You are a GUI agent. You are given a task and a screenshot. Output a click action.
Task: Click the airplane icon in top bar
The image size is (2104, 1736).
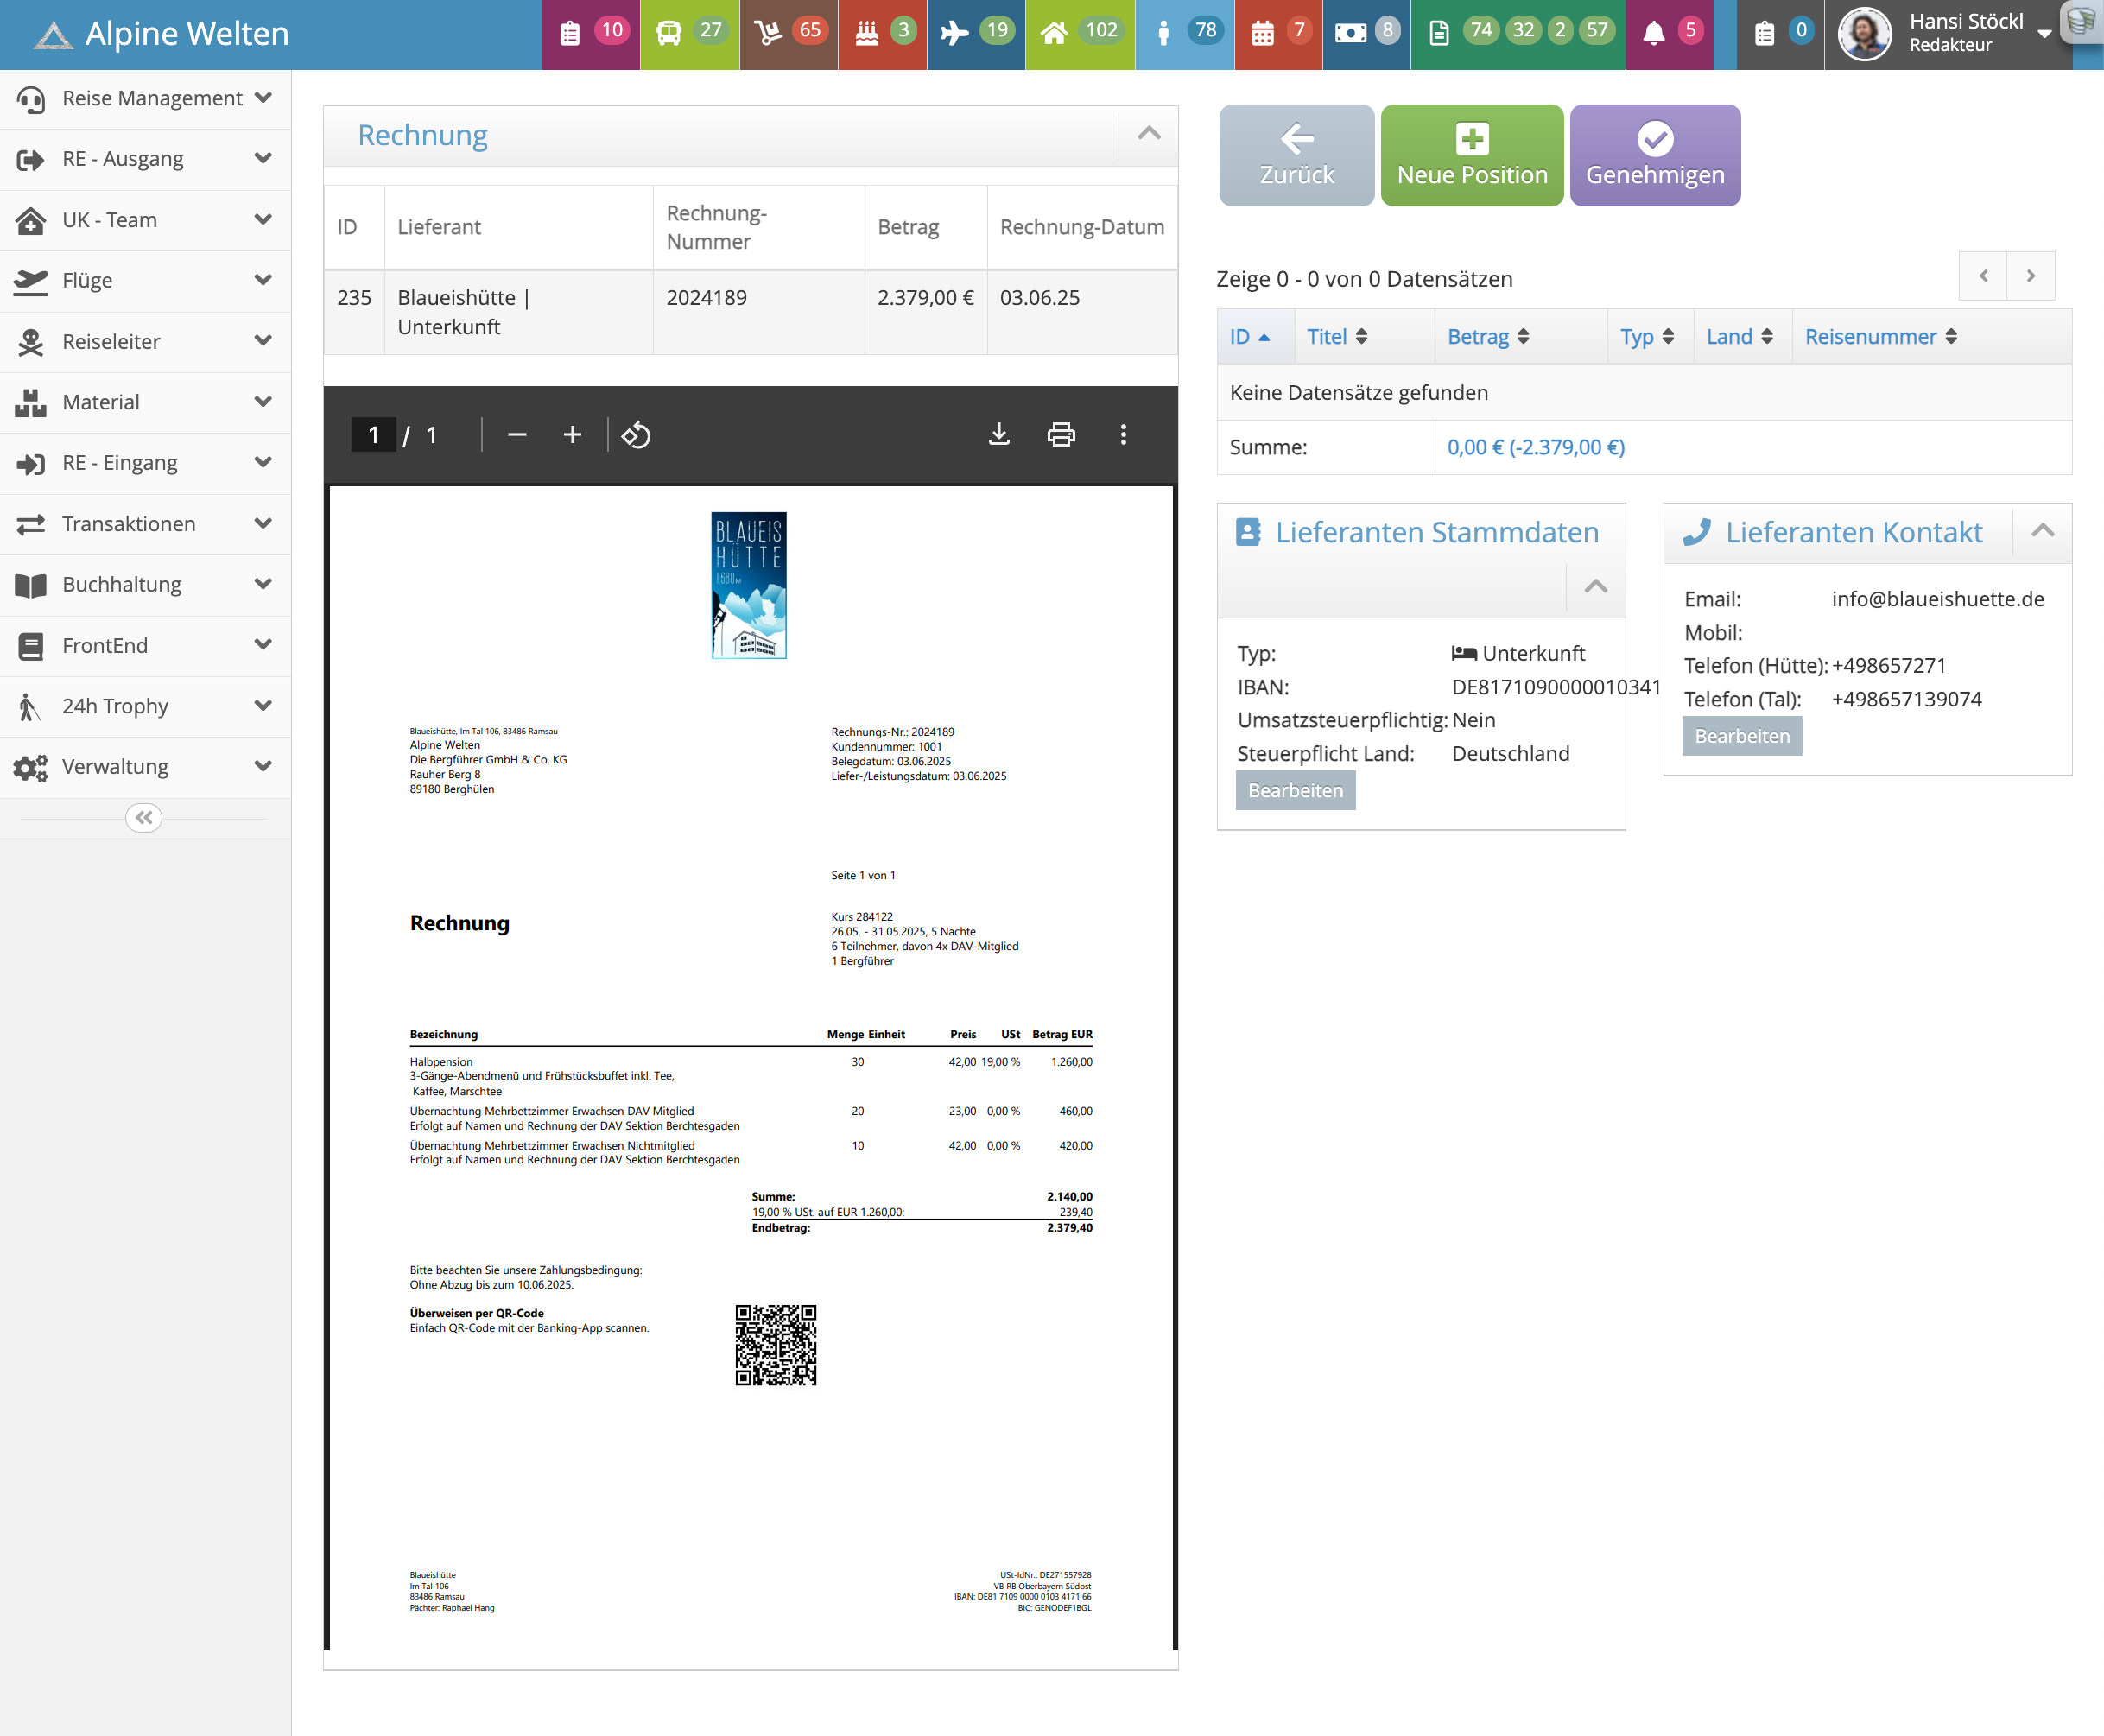point(955,33)
